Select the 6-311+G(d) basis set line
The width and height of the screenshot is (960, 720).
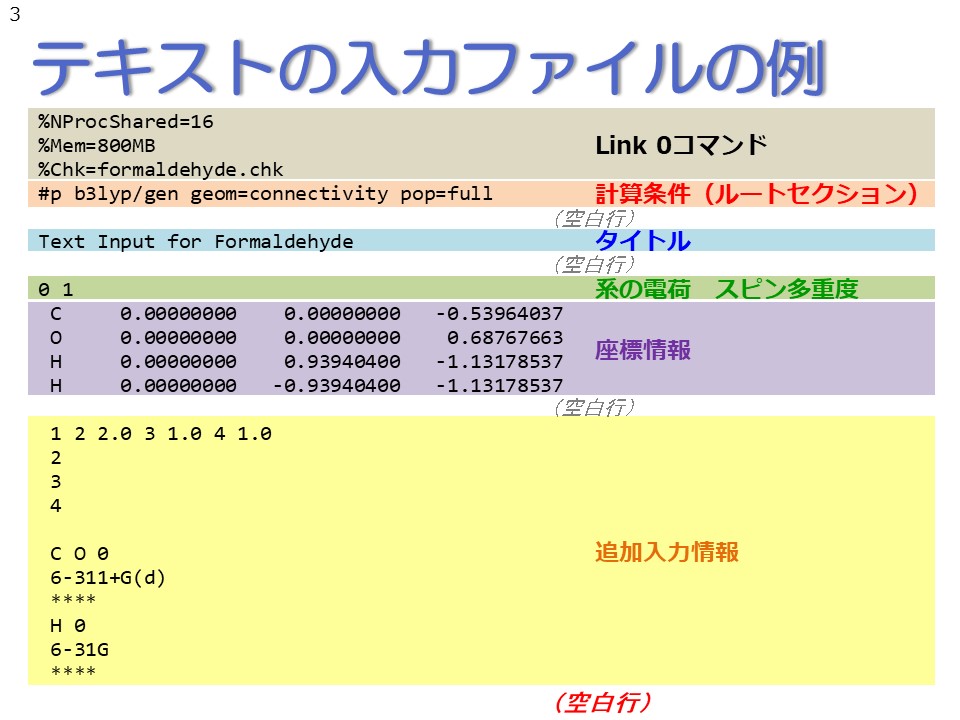108,577
